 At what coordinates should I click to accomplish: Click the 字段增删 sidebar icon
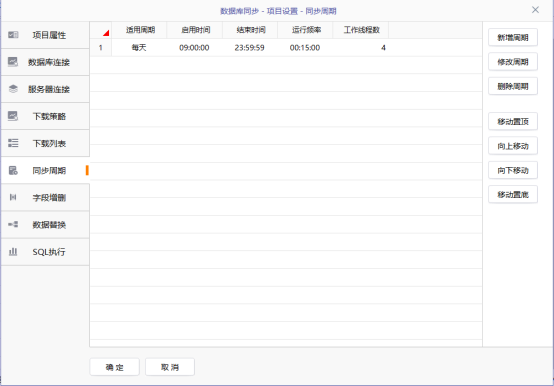13,197
